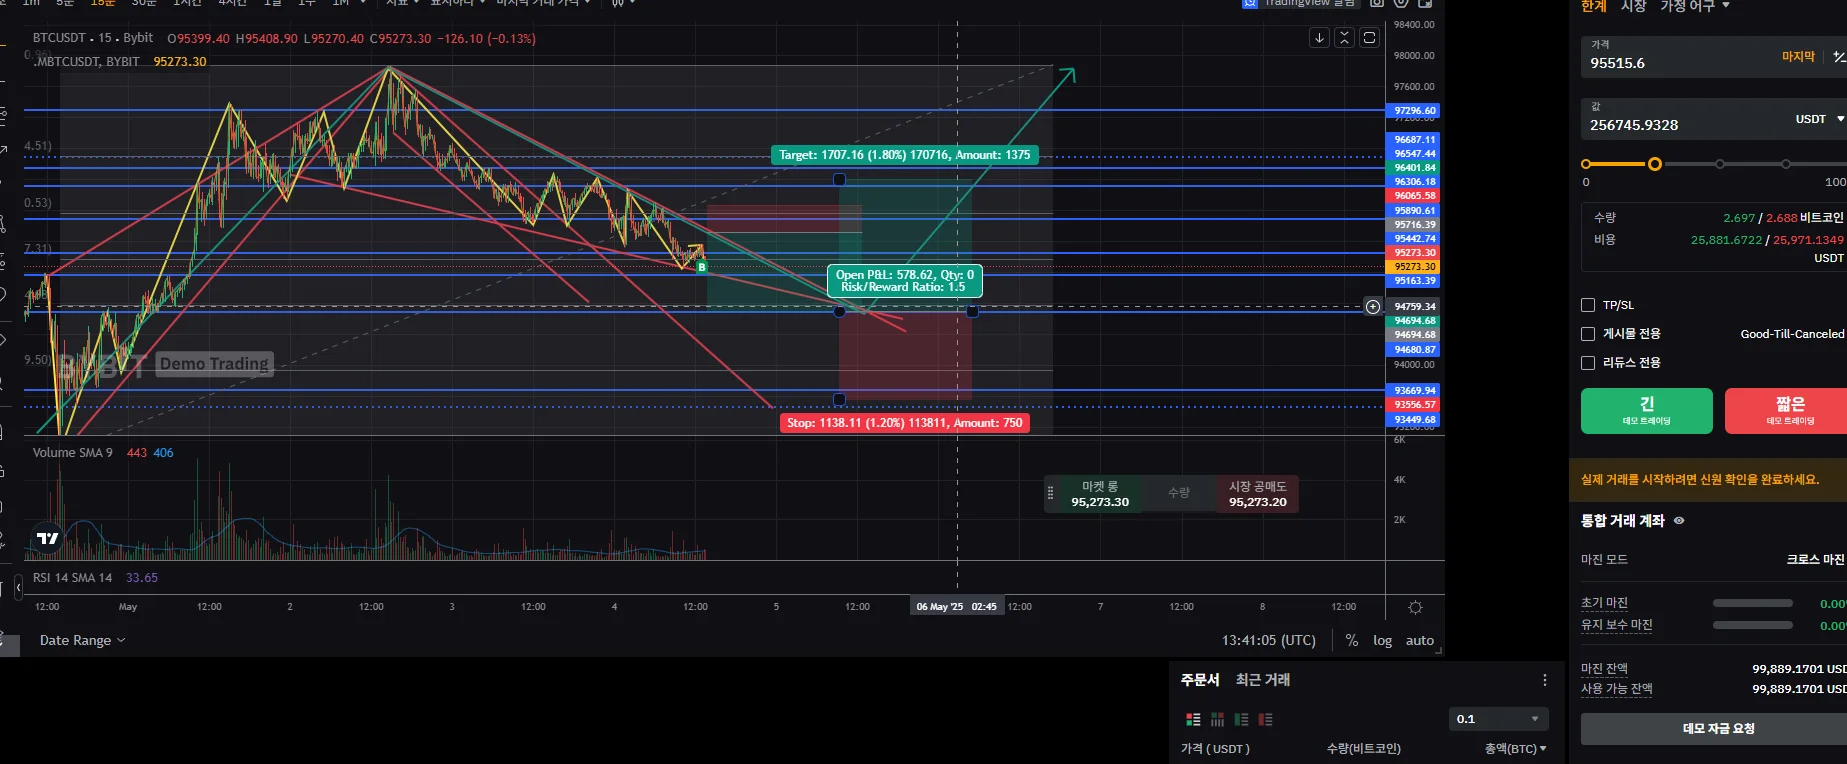Enable the TP/SL checkbox
Screen dimensions: 1847x764
click(x=1588, y=305)
